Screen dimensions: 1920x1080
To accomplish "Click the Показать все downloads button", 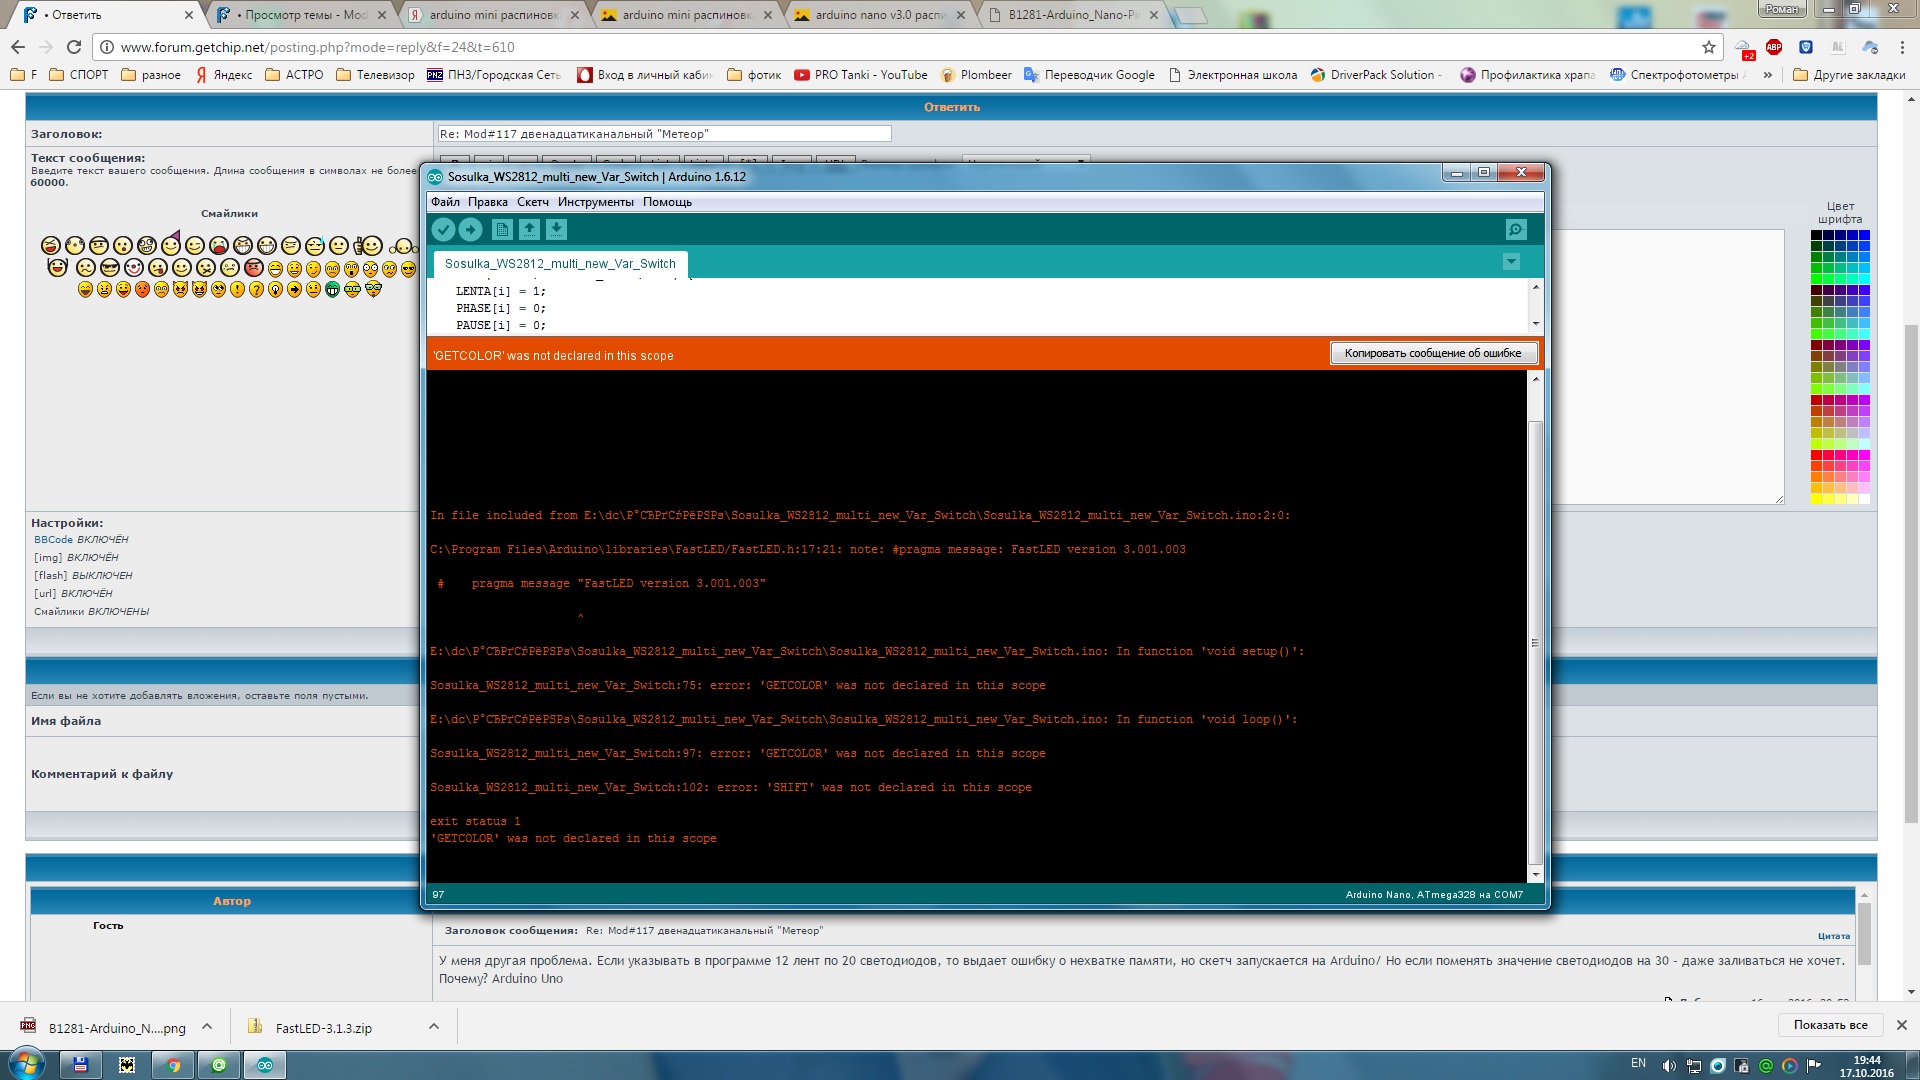I will point(1830,1025).
